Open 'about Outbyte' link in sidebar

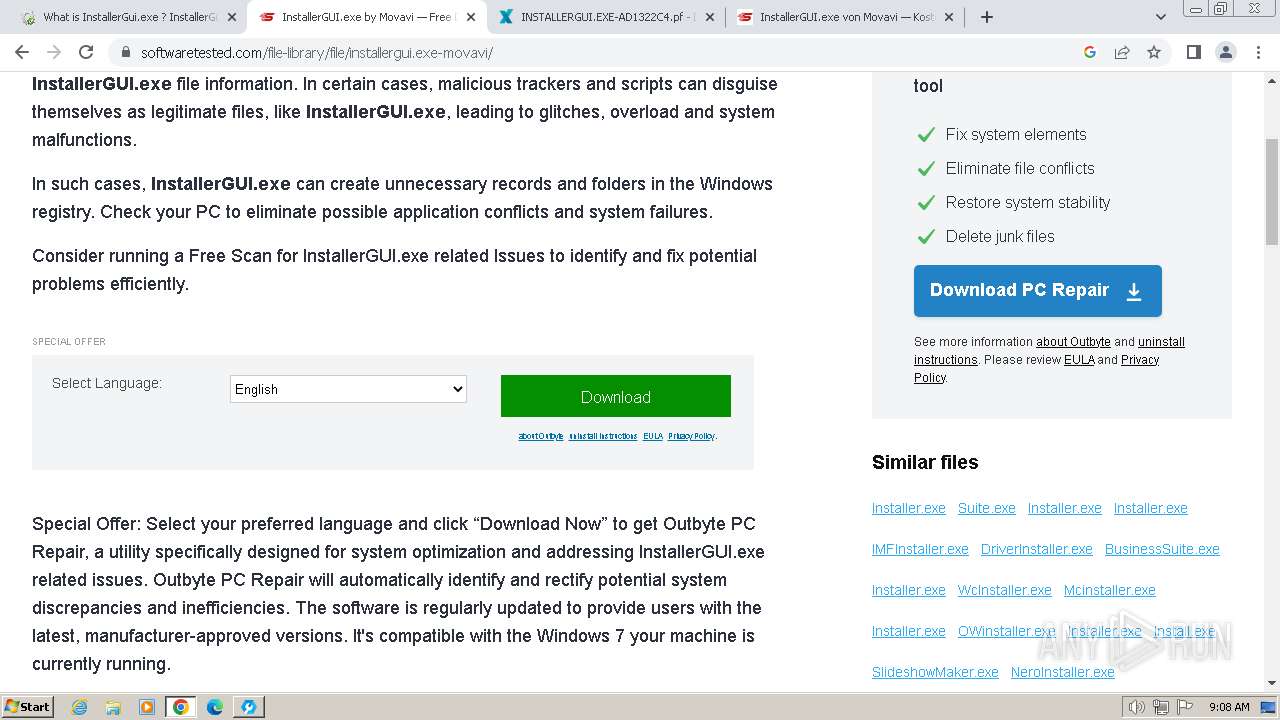[1073, 342]
